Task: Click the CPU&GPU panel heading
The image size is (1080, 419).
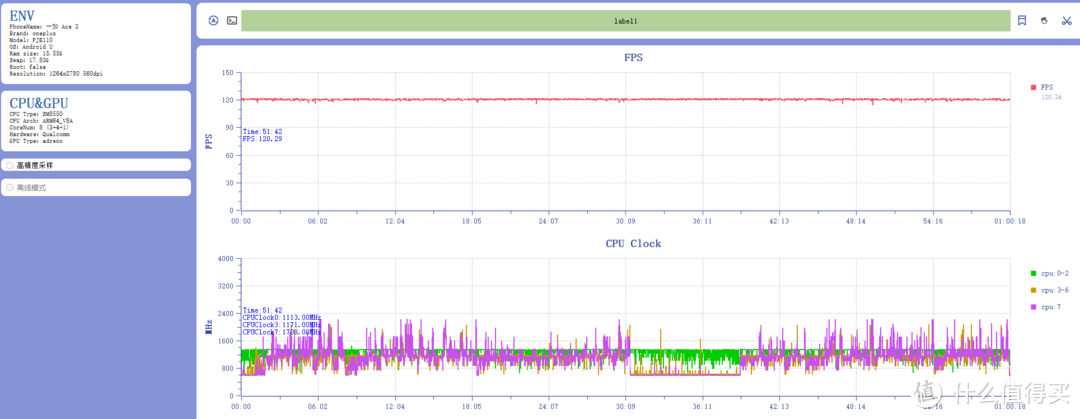Action: 39,103
